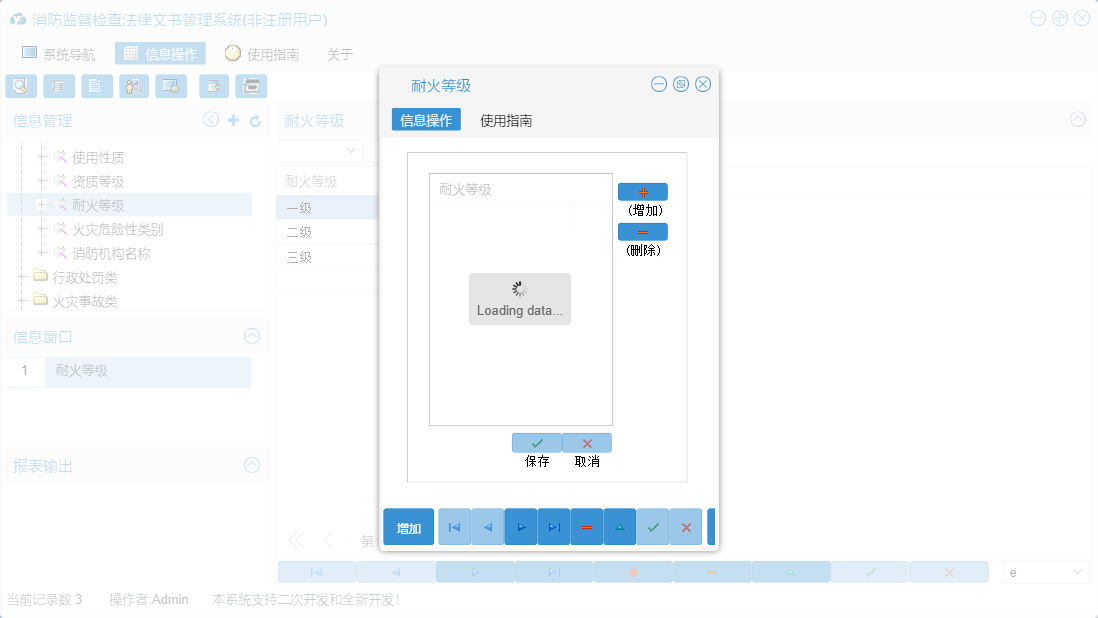Image resolution: width=1098 pixels, height=618 pixels.
Task: Click the printer toolbar icon
Action: click(x=251, y=86)
